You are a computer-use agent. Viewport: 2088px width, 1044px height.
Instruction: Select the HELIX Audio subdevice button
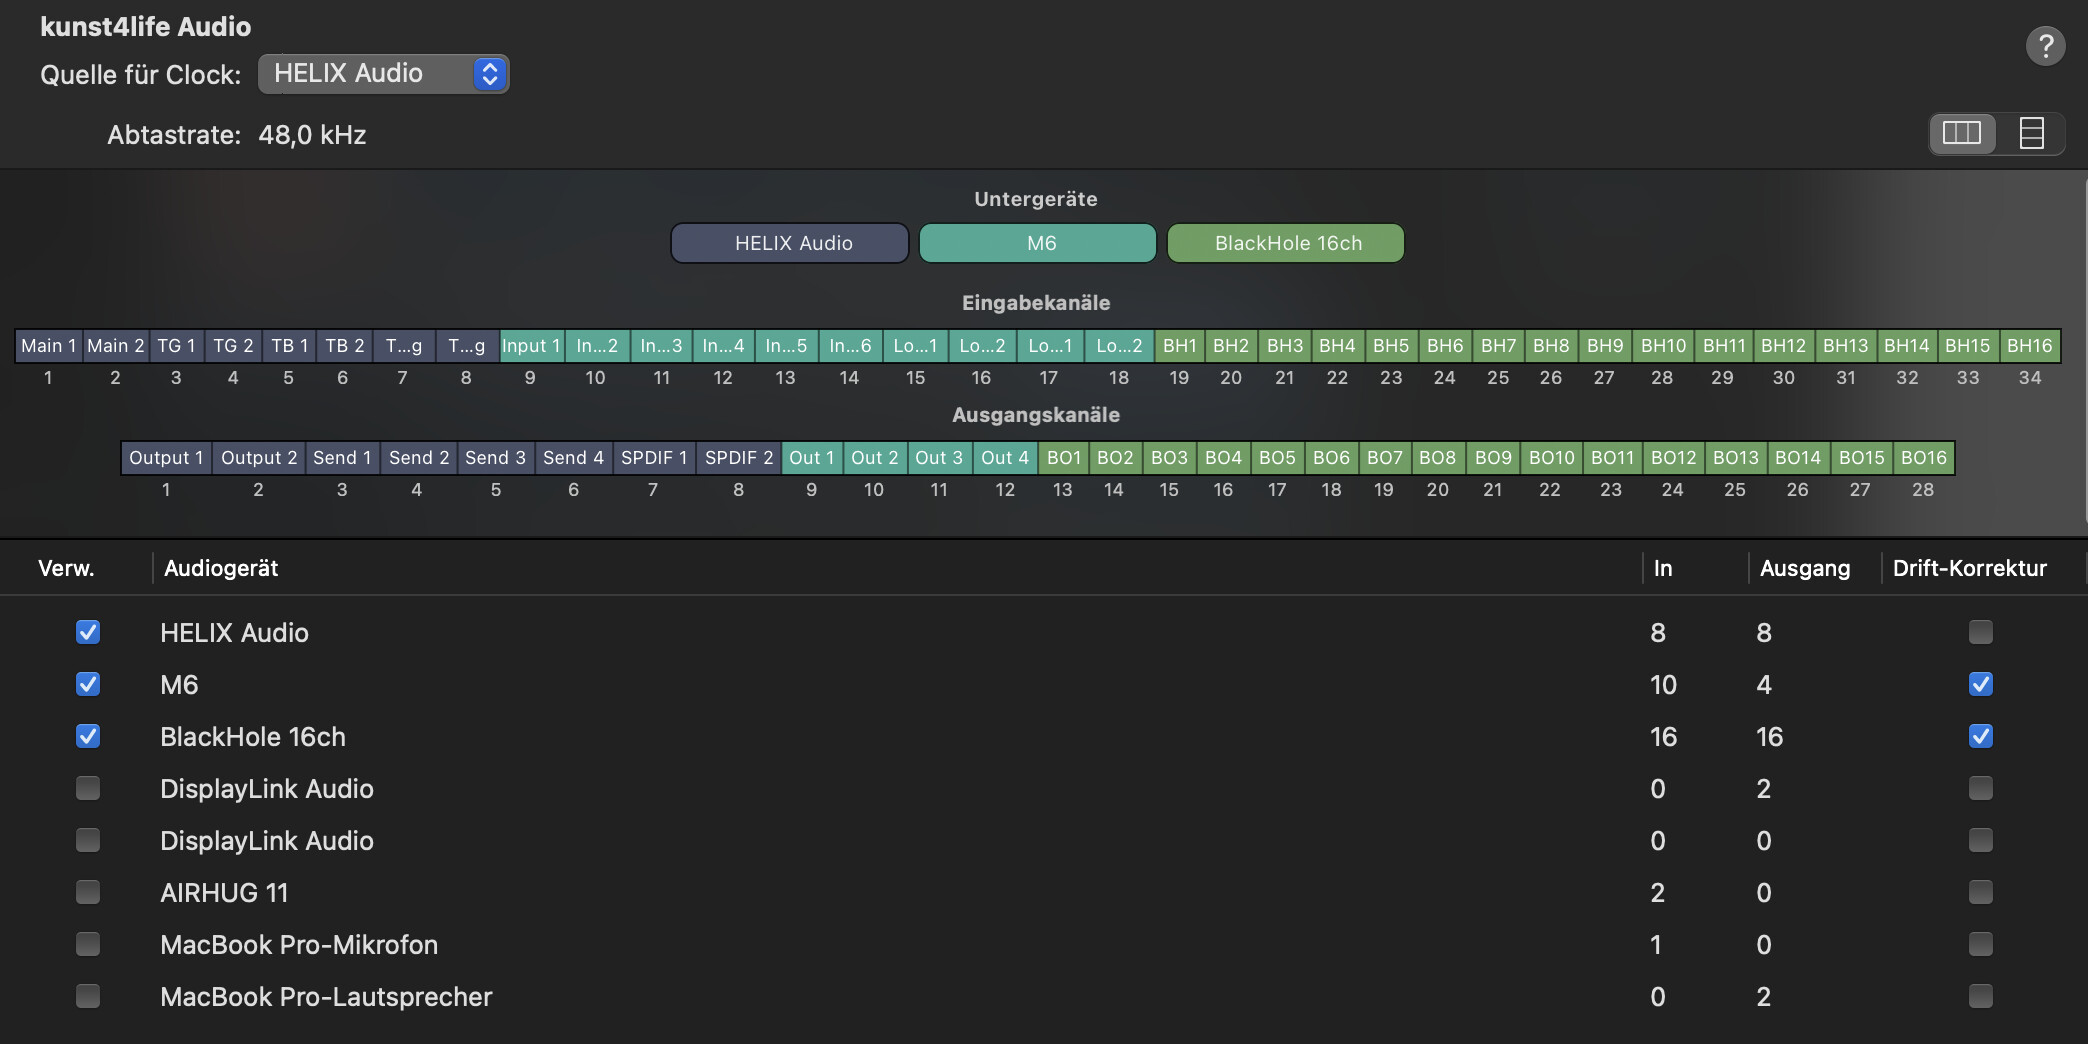click(x=790, y=243)
